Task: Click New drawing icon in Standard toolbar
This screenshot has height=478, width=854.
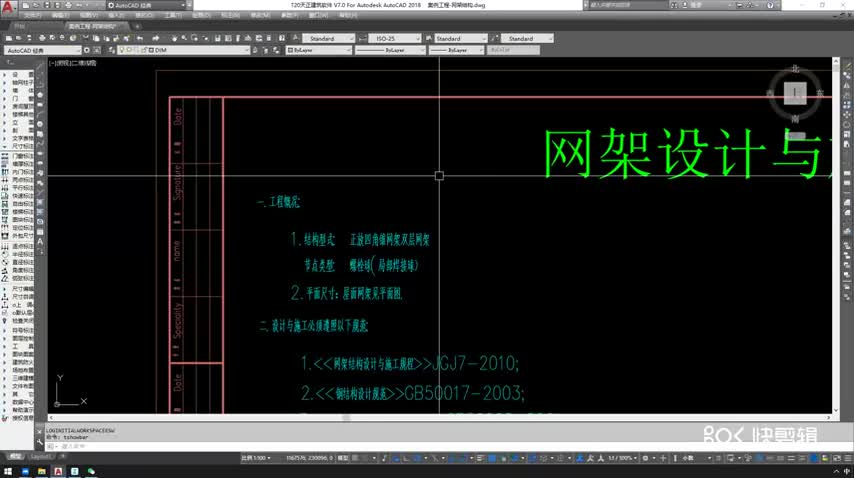Action: pyautogui.click(x=9, y=39)
